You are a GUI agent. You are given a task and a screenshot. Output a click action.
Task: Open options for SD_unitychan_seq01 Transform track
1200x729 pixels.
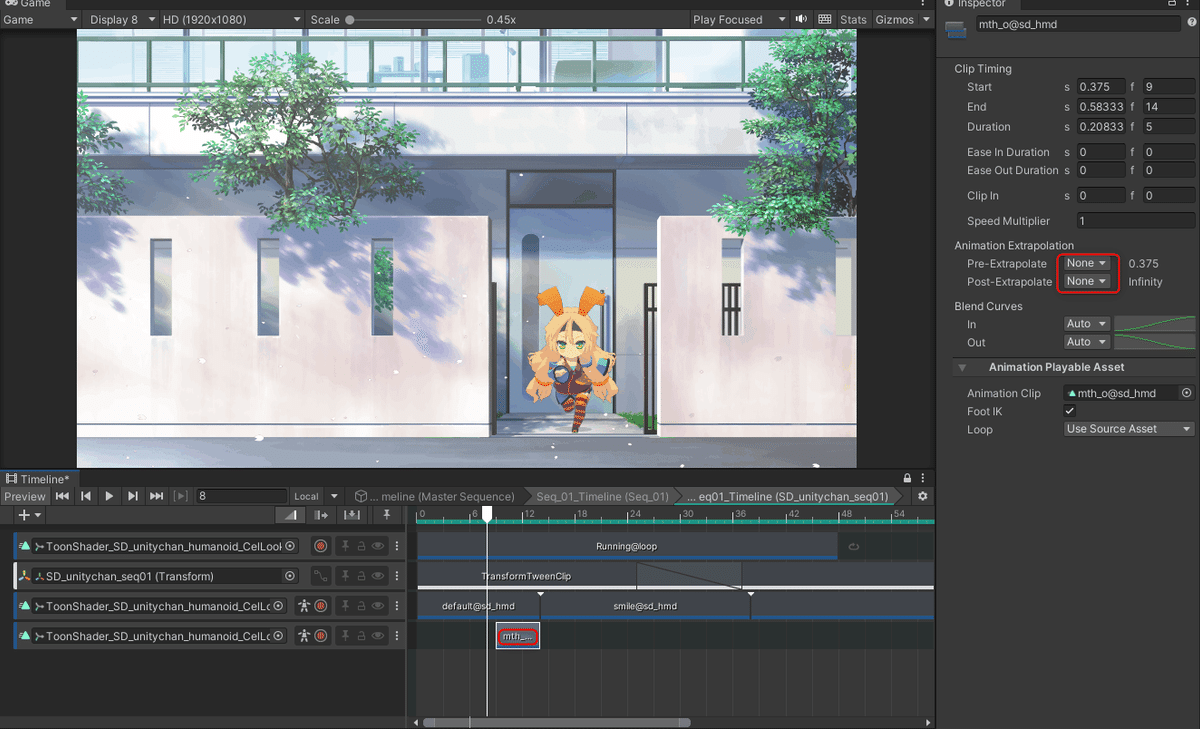point(397,576)
